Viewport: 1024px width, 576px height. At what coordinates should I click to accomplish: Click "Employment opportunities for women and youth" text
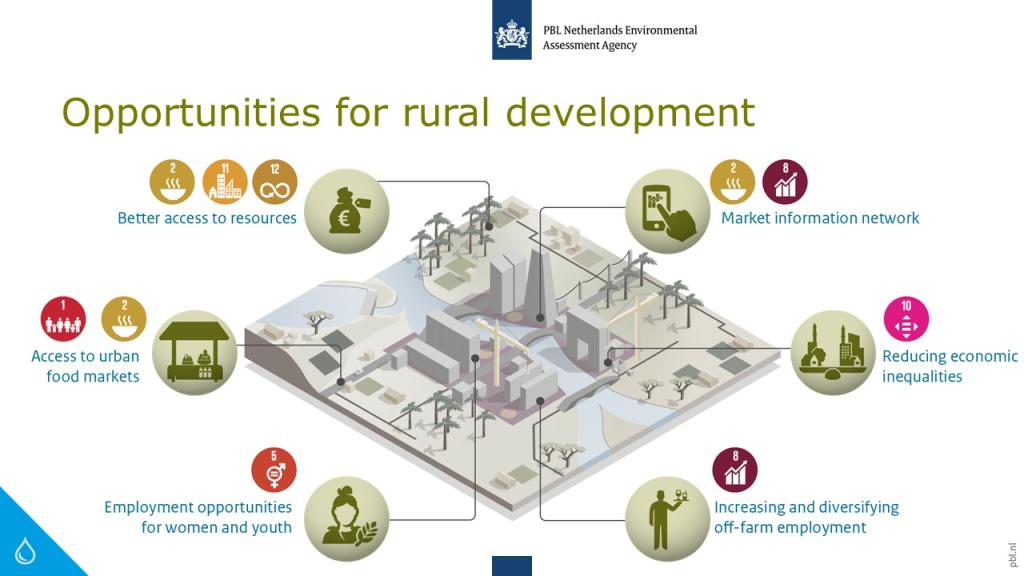coord(198,517)
